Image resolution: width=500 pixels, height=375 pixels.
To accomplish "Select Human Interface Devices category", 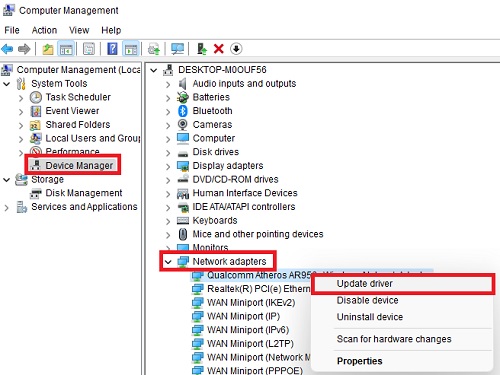I will (x=245, y=193).
